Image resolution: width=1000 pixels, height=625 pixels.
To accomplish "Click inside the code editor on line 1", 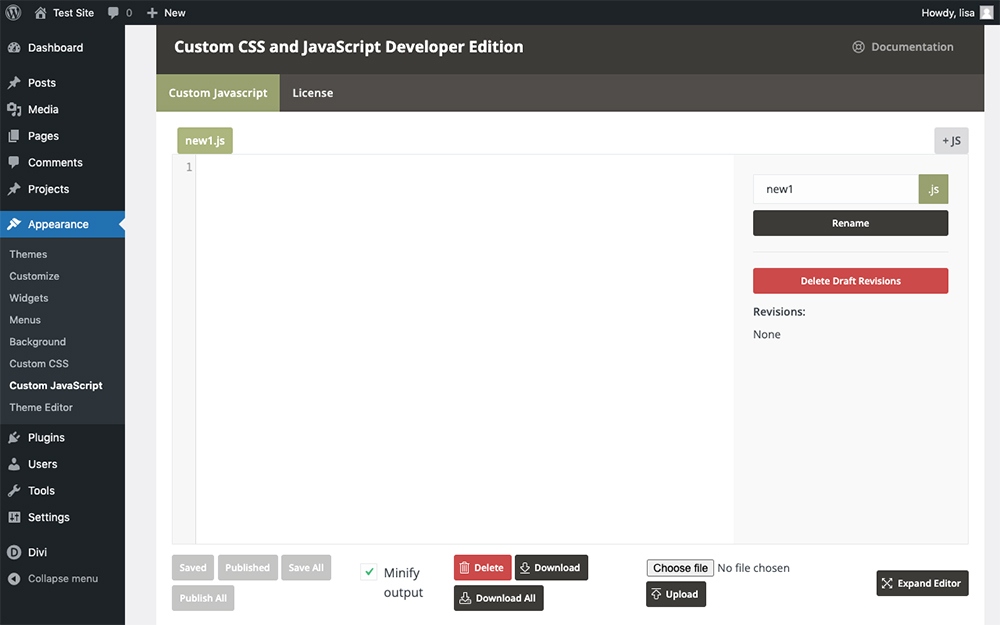I will 464,167.
